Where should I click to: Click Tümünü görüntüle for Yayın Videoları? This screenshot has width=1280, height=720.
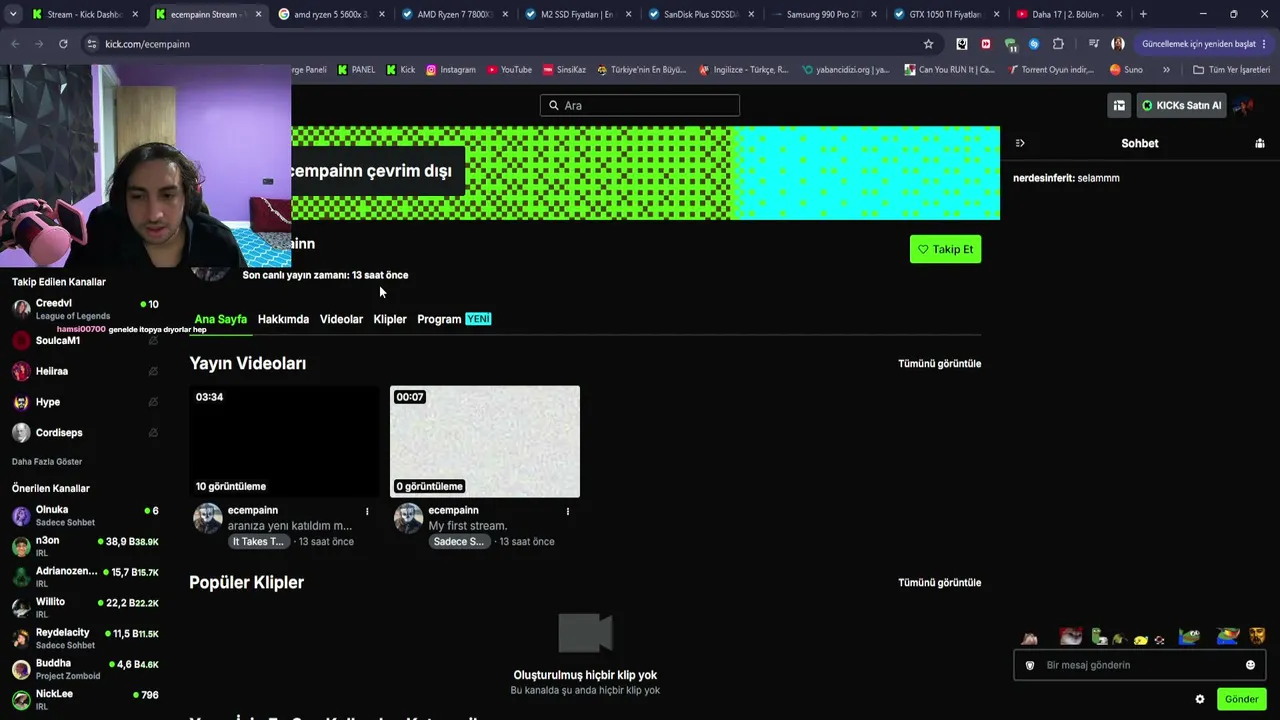(939, 364)
